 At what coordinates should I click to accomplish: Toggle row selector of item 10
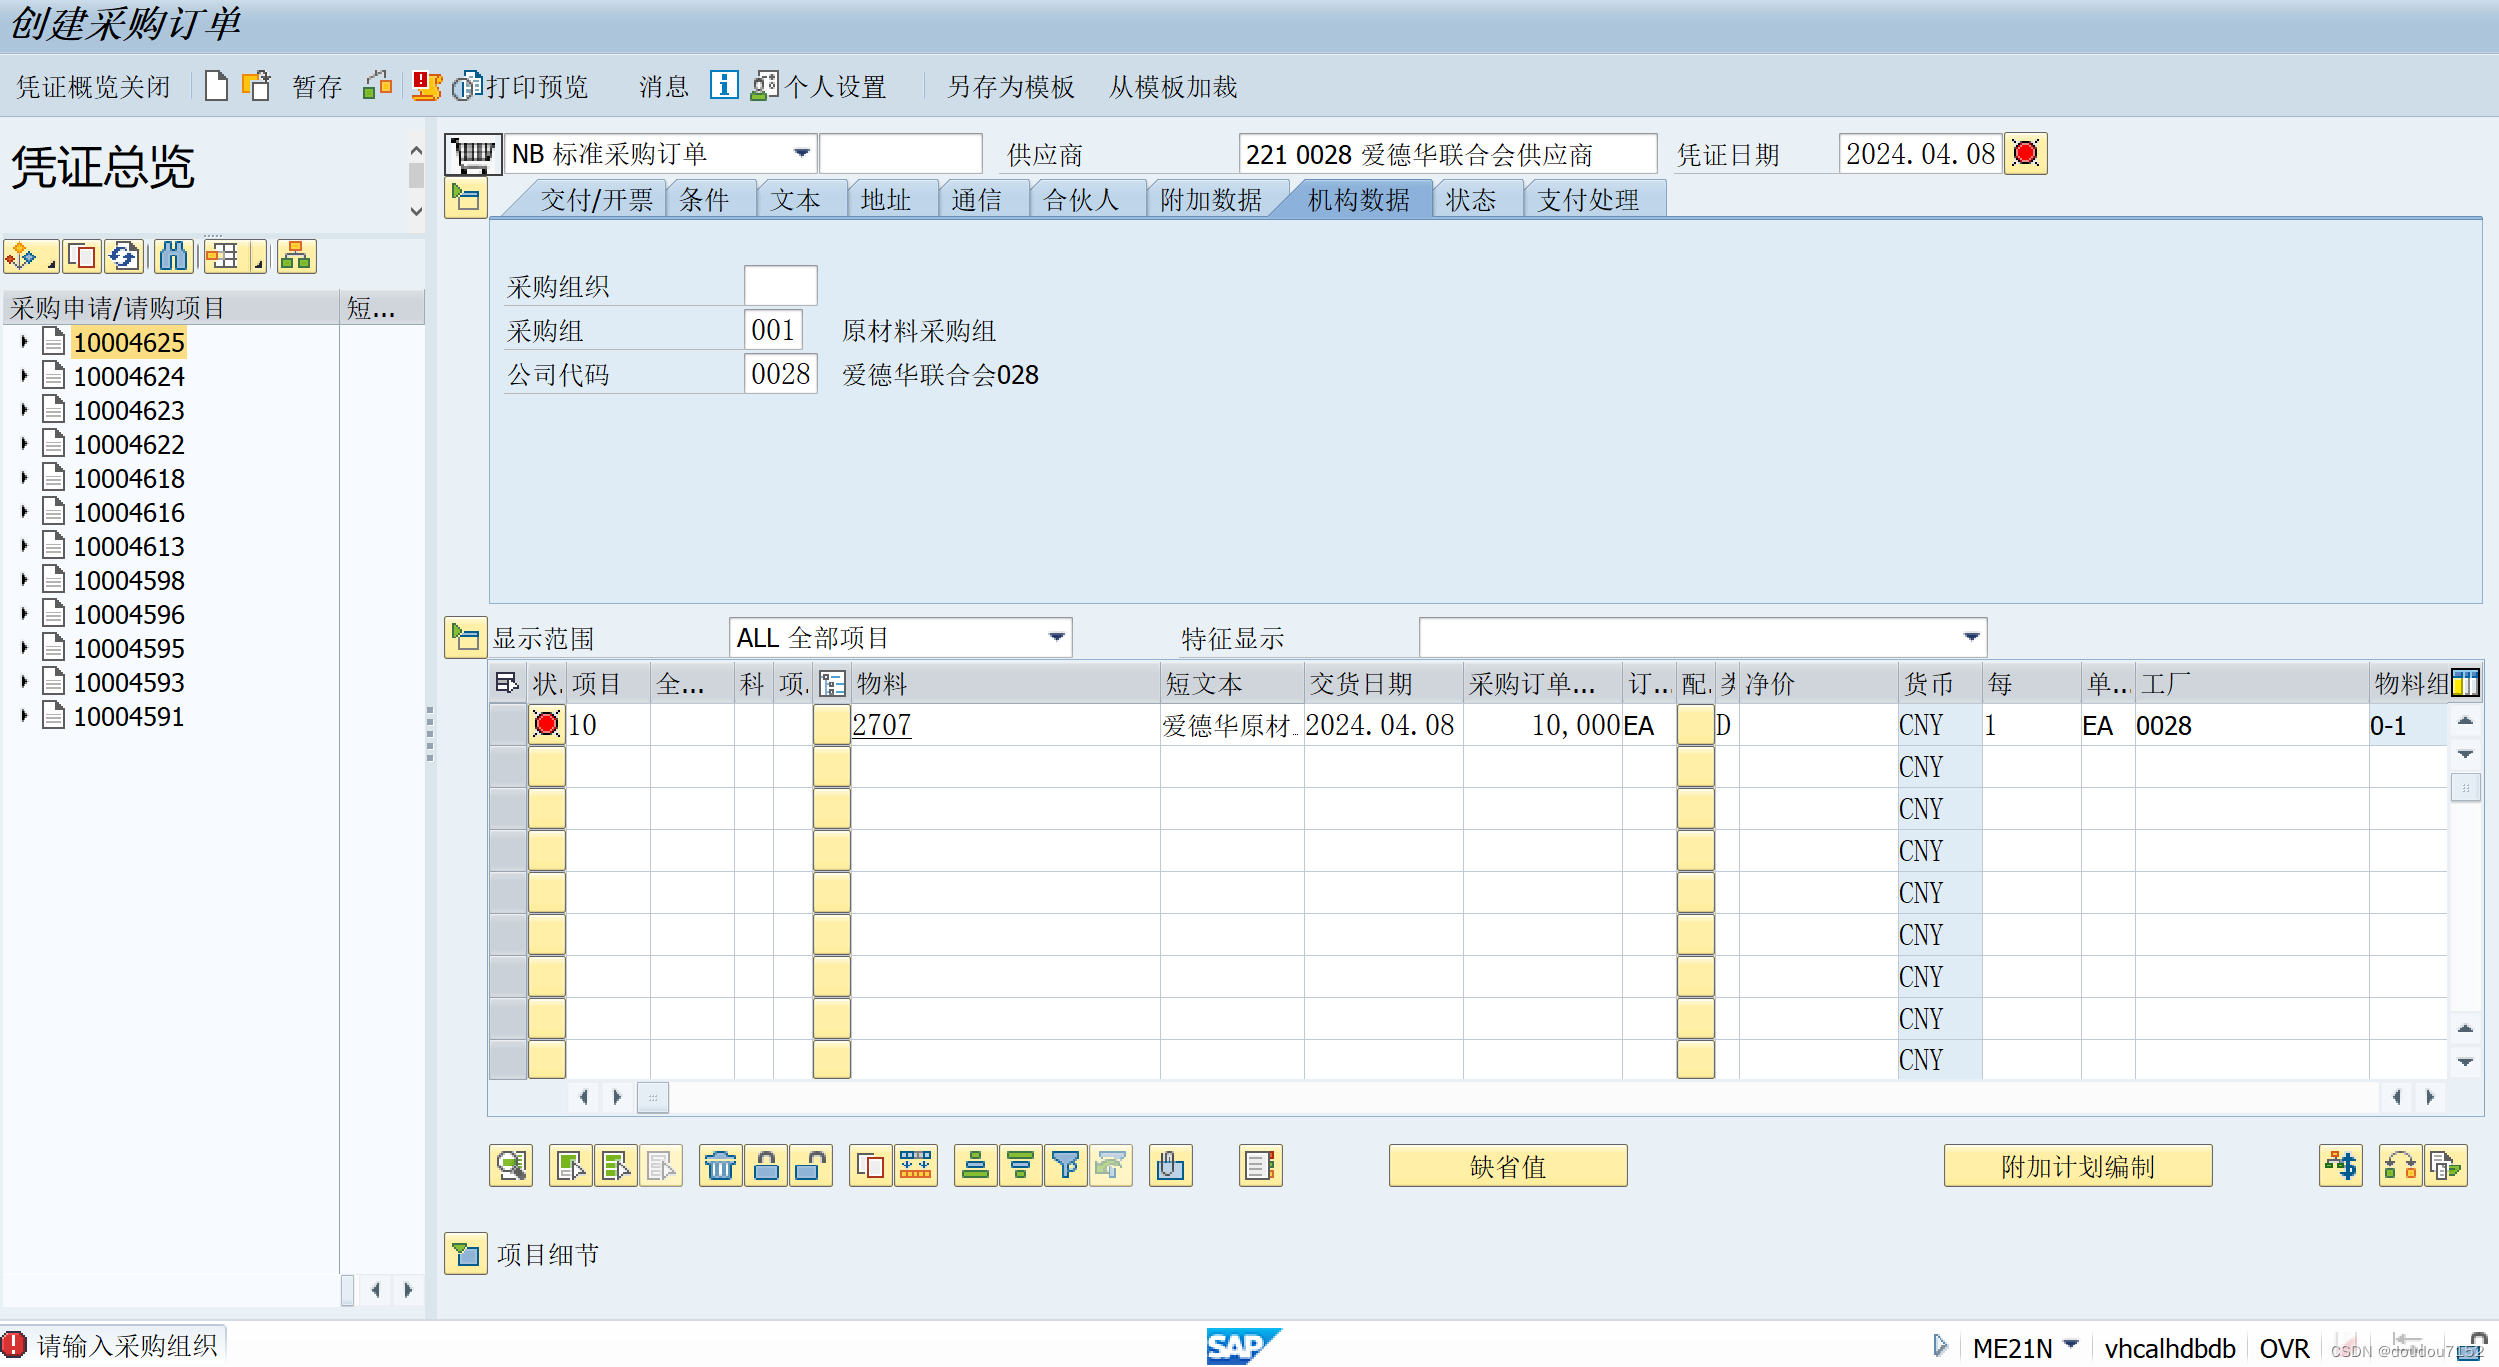508,725
